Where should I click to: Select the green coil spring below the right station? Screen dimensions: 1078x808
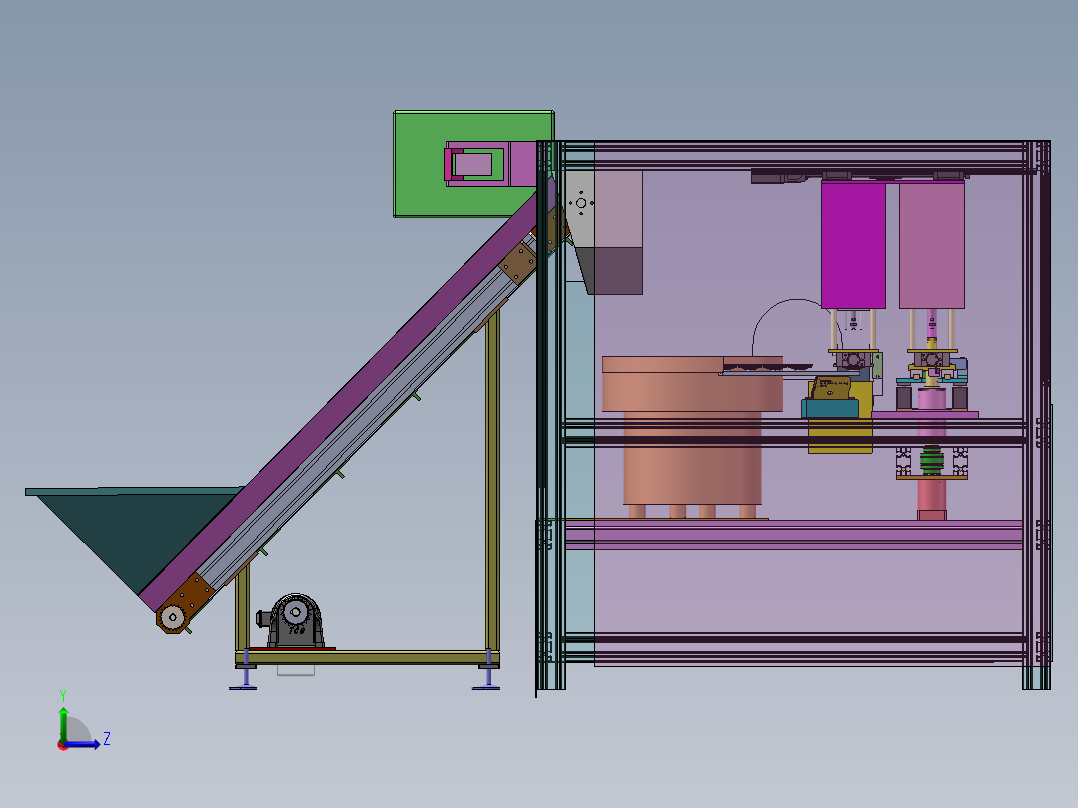932,460
